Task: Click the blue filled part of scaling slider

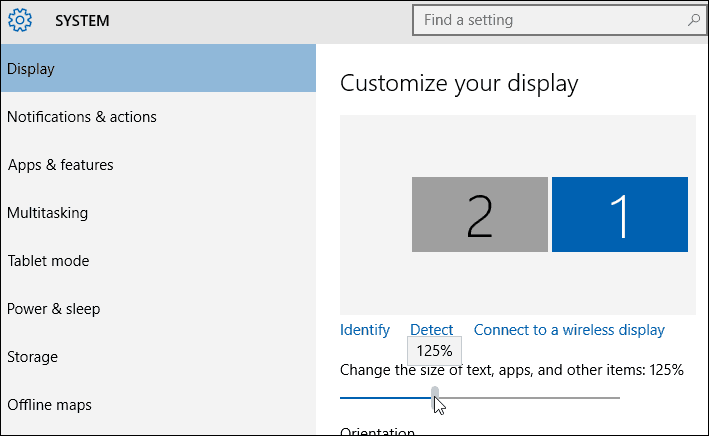Action: (x=385, y=398)
